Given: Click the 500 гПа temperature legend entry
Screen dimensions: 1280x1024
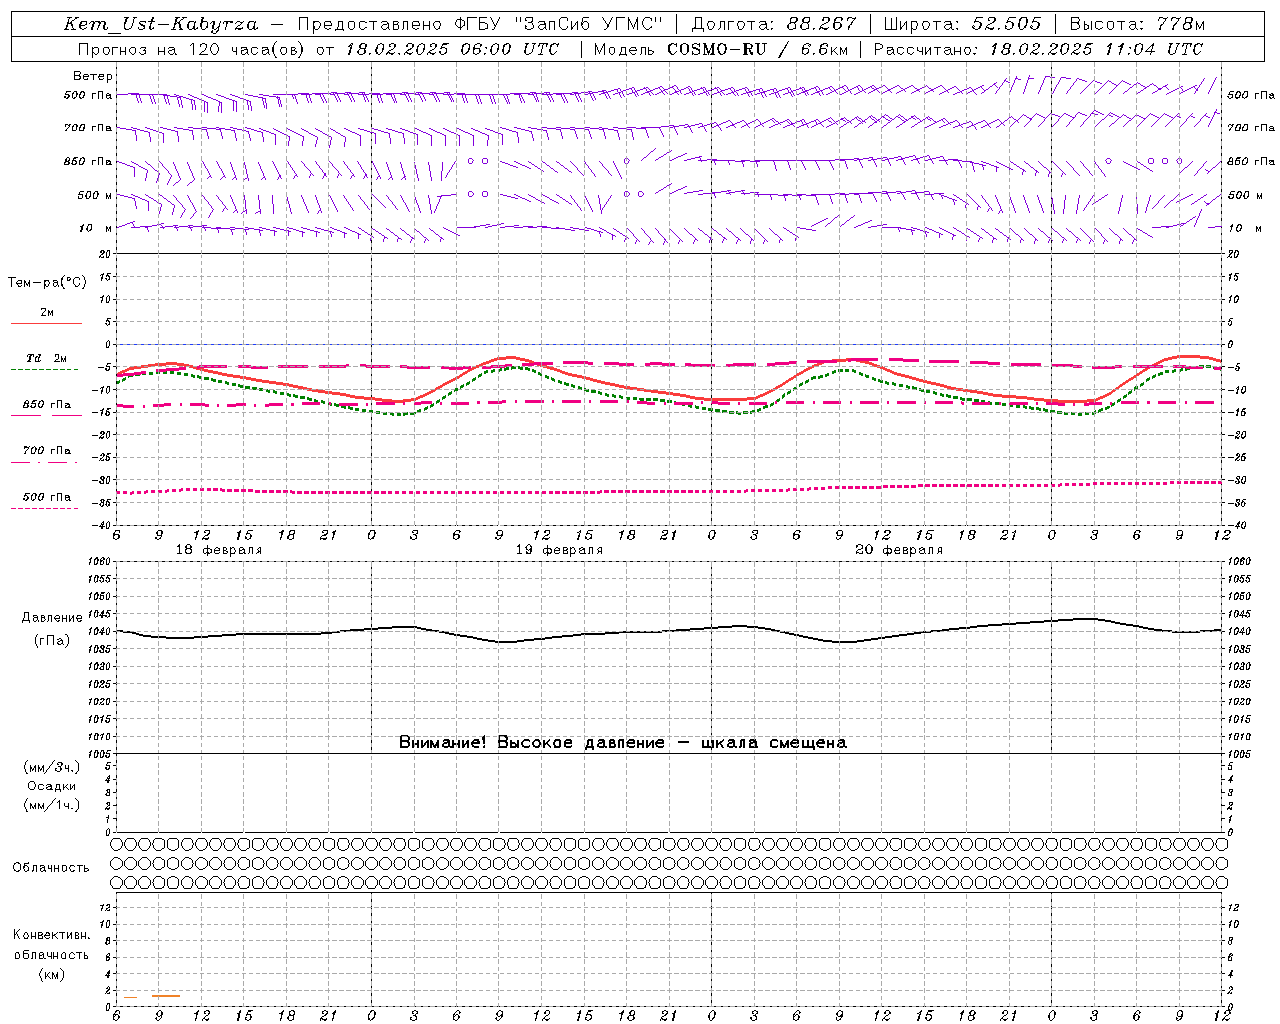Looking at the screenshot, I should (47, 497).
